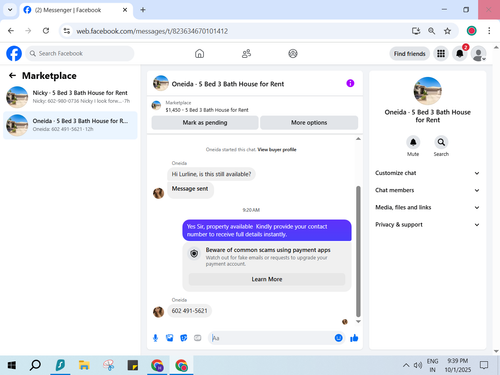Click listing thumbnail in right info panel
Image resolution: width=500 pixels, height=375 pixels.
(427, 91)
